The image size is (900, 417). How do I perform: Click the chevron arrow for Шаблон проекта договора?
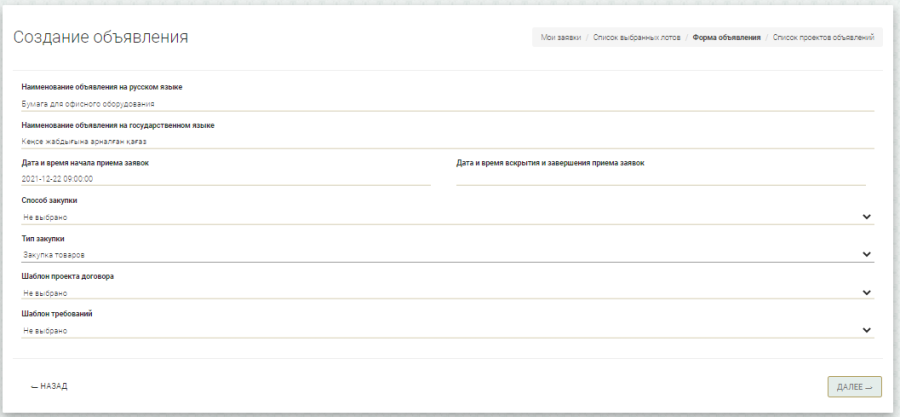[866, 292]
